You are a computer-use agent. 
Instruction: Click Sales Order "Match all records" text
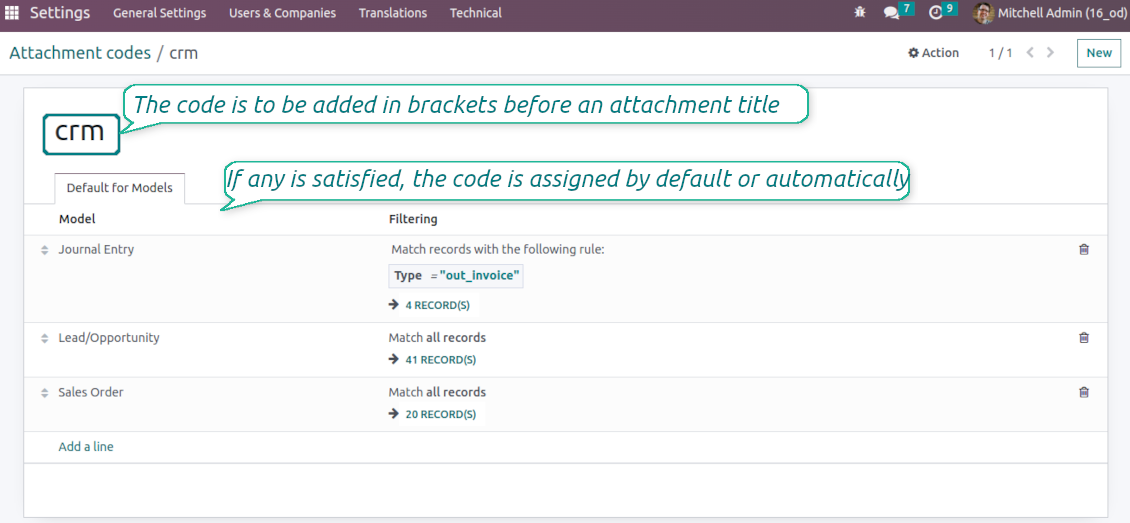[x=437, y=392]
